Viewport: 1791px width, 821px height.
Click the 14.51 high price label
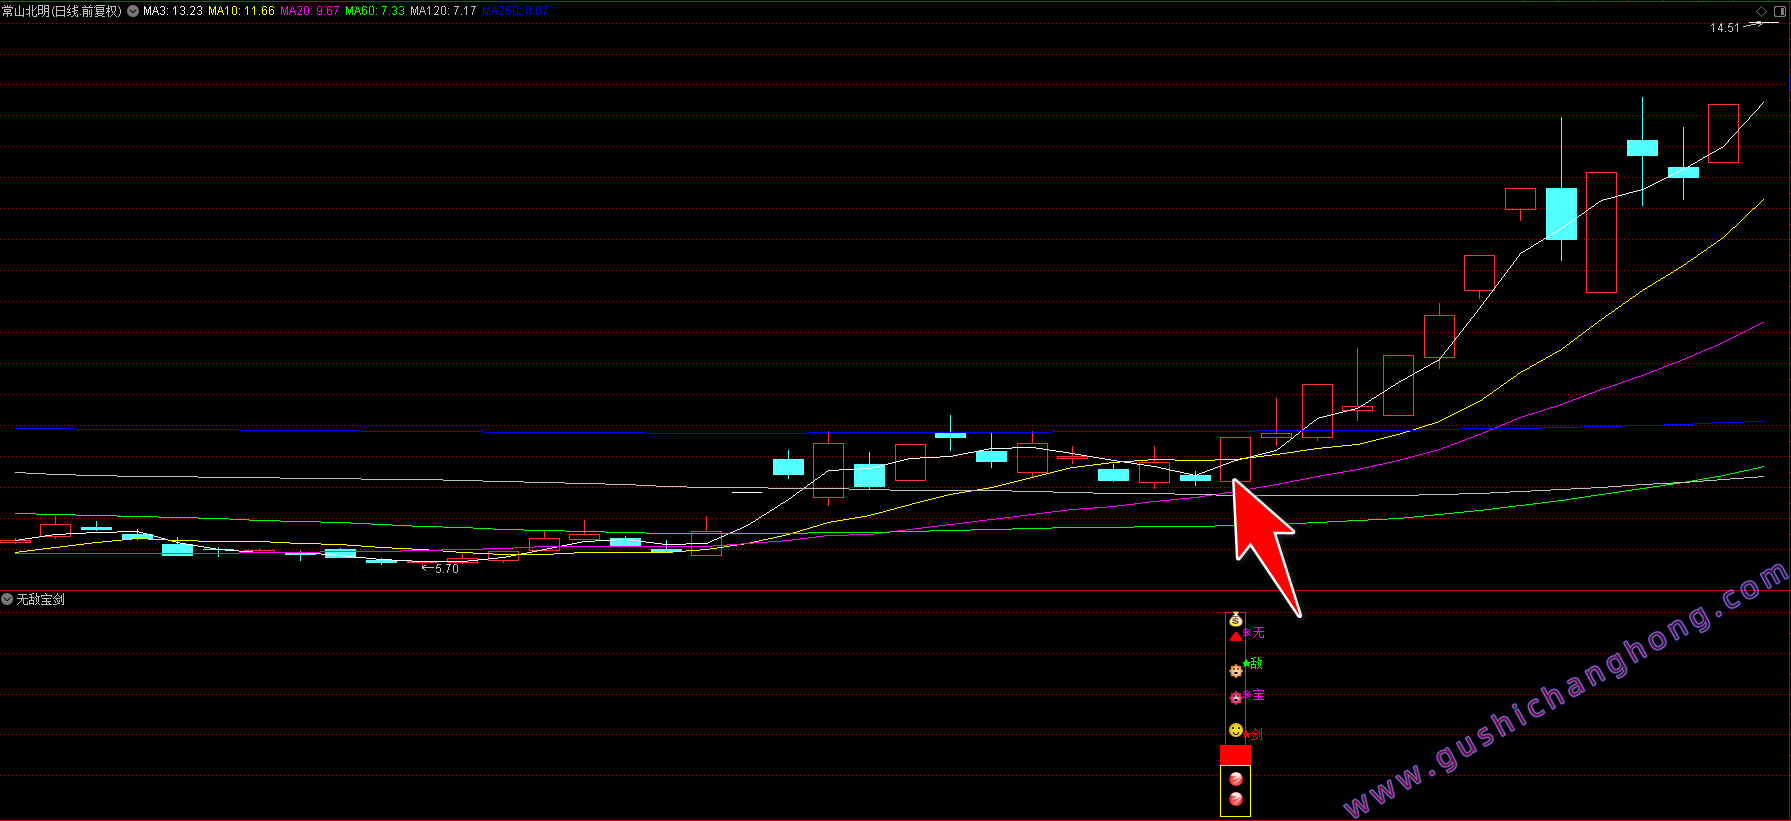[1725, 28]
